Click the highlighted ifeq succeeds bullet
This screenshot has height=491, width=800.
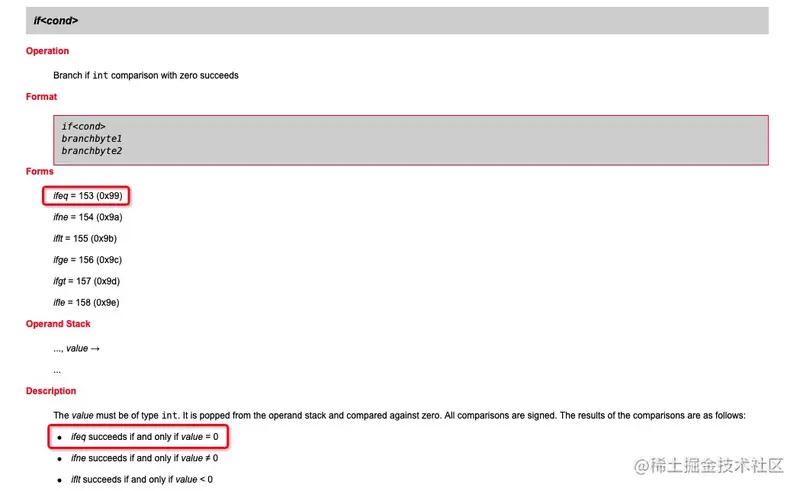pyautogui.click(x=138, y=437)
